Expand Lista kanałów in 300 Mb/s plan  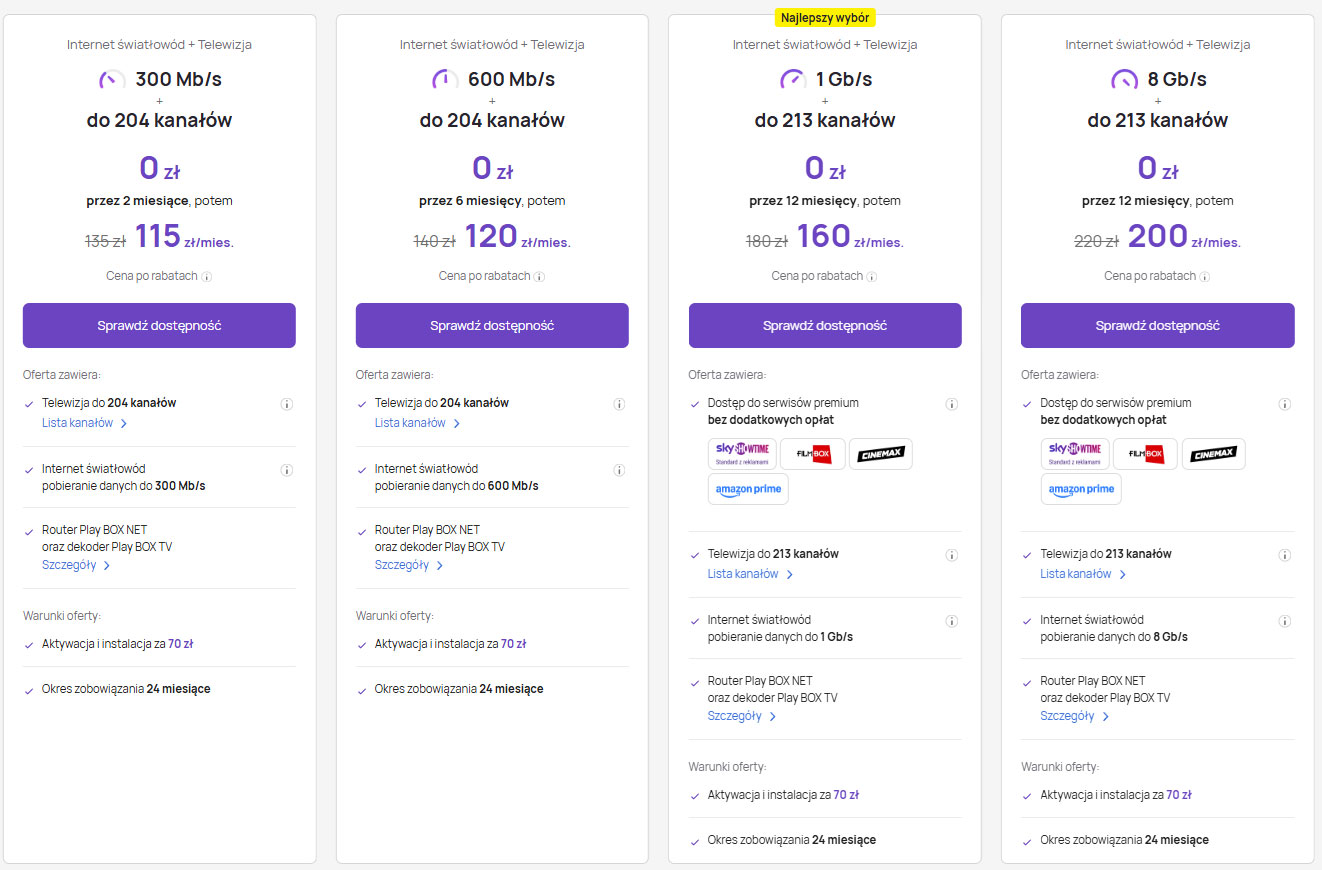[x=84, y=423]
